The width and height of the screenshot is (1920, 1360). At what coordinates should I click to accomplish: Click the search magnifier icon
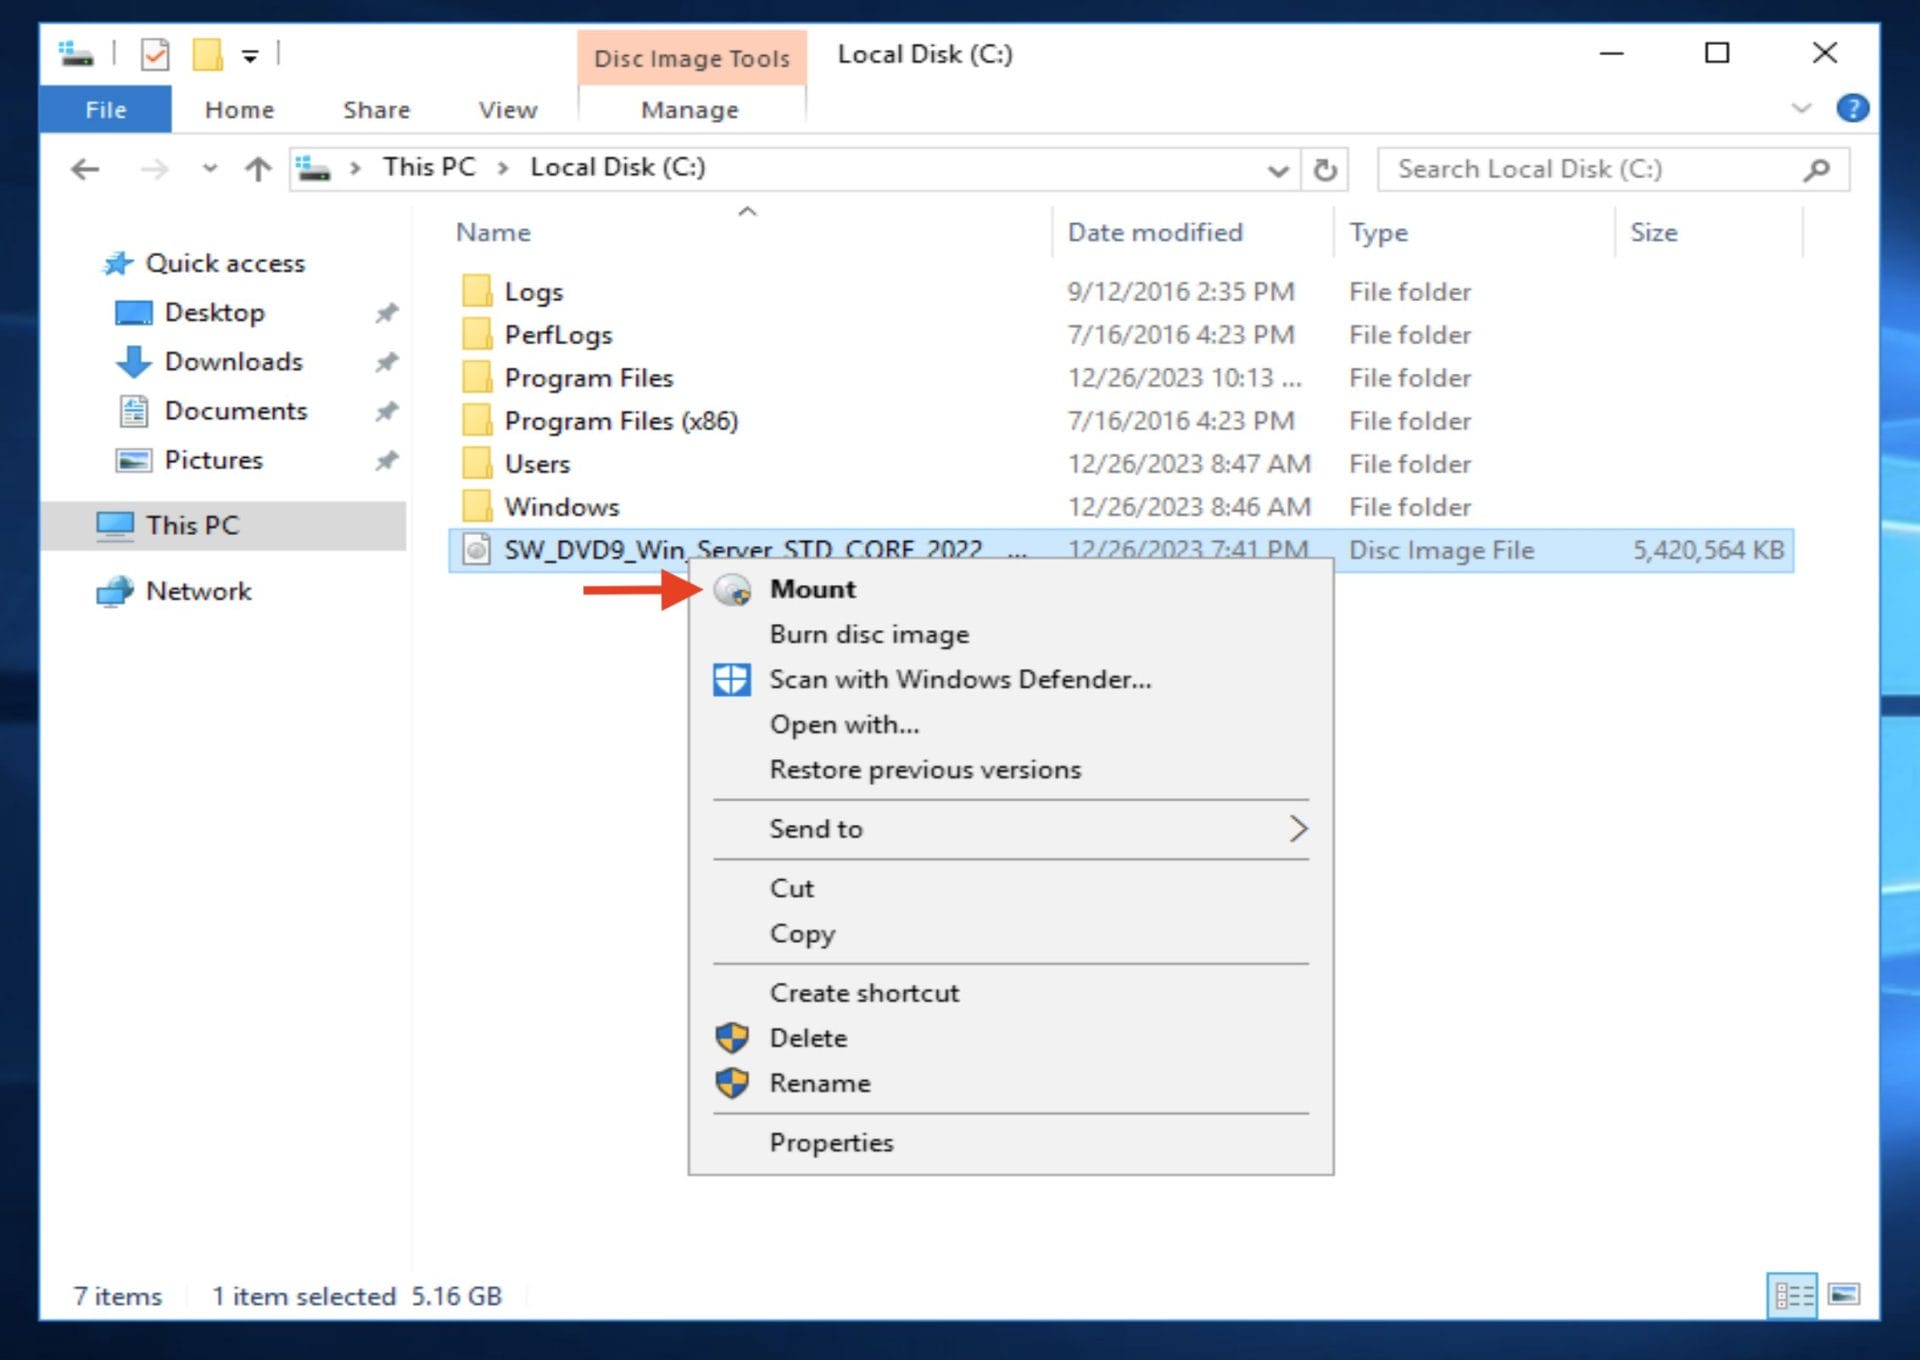1817,168
